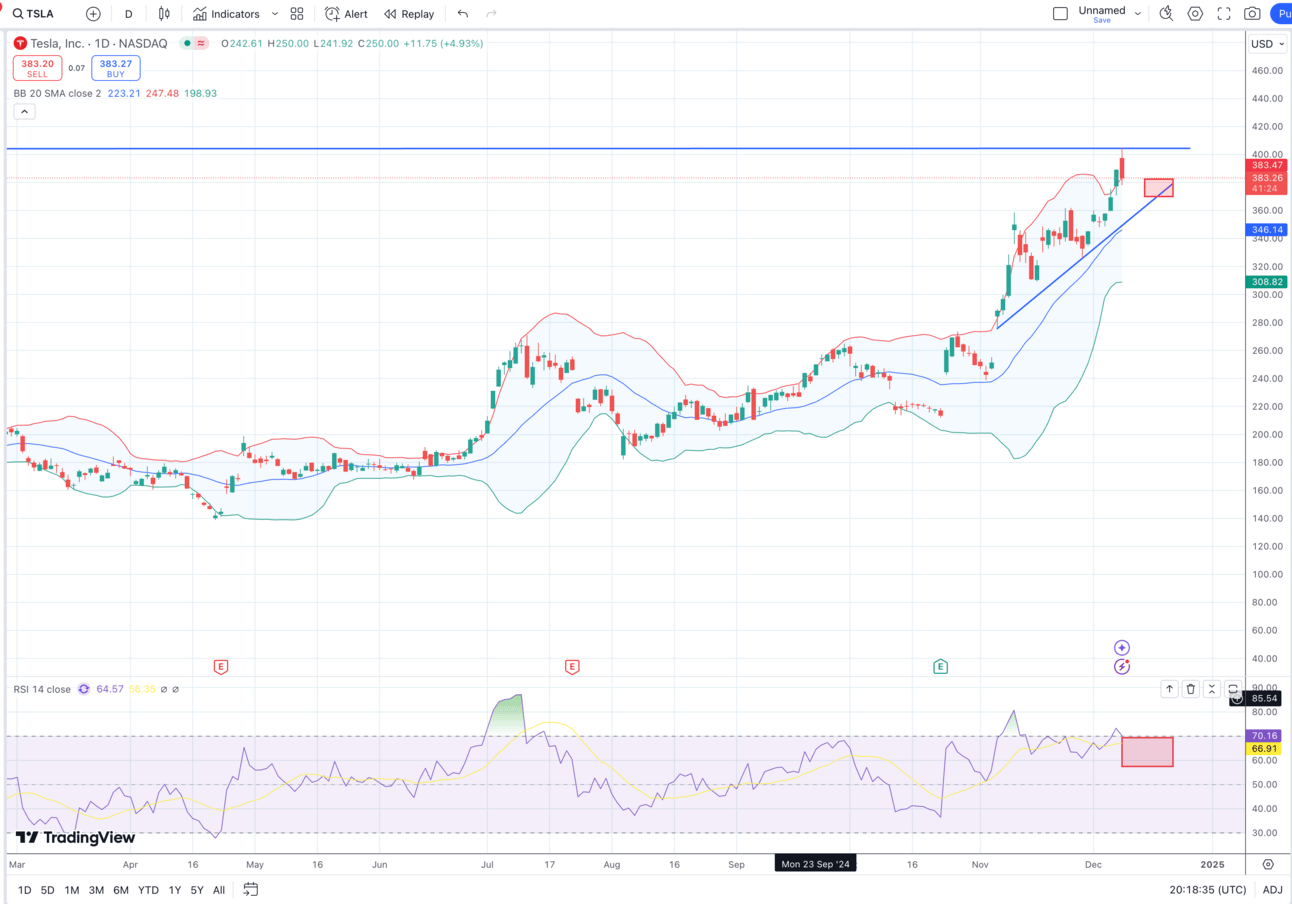Collapse the RSI pane
This screenshot has height=904, width=1292.
point(1211,689)
